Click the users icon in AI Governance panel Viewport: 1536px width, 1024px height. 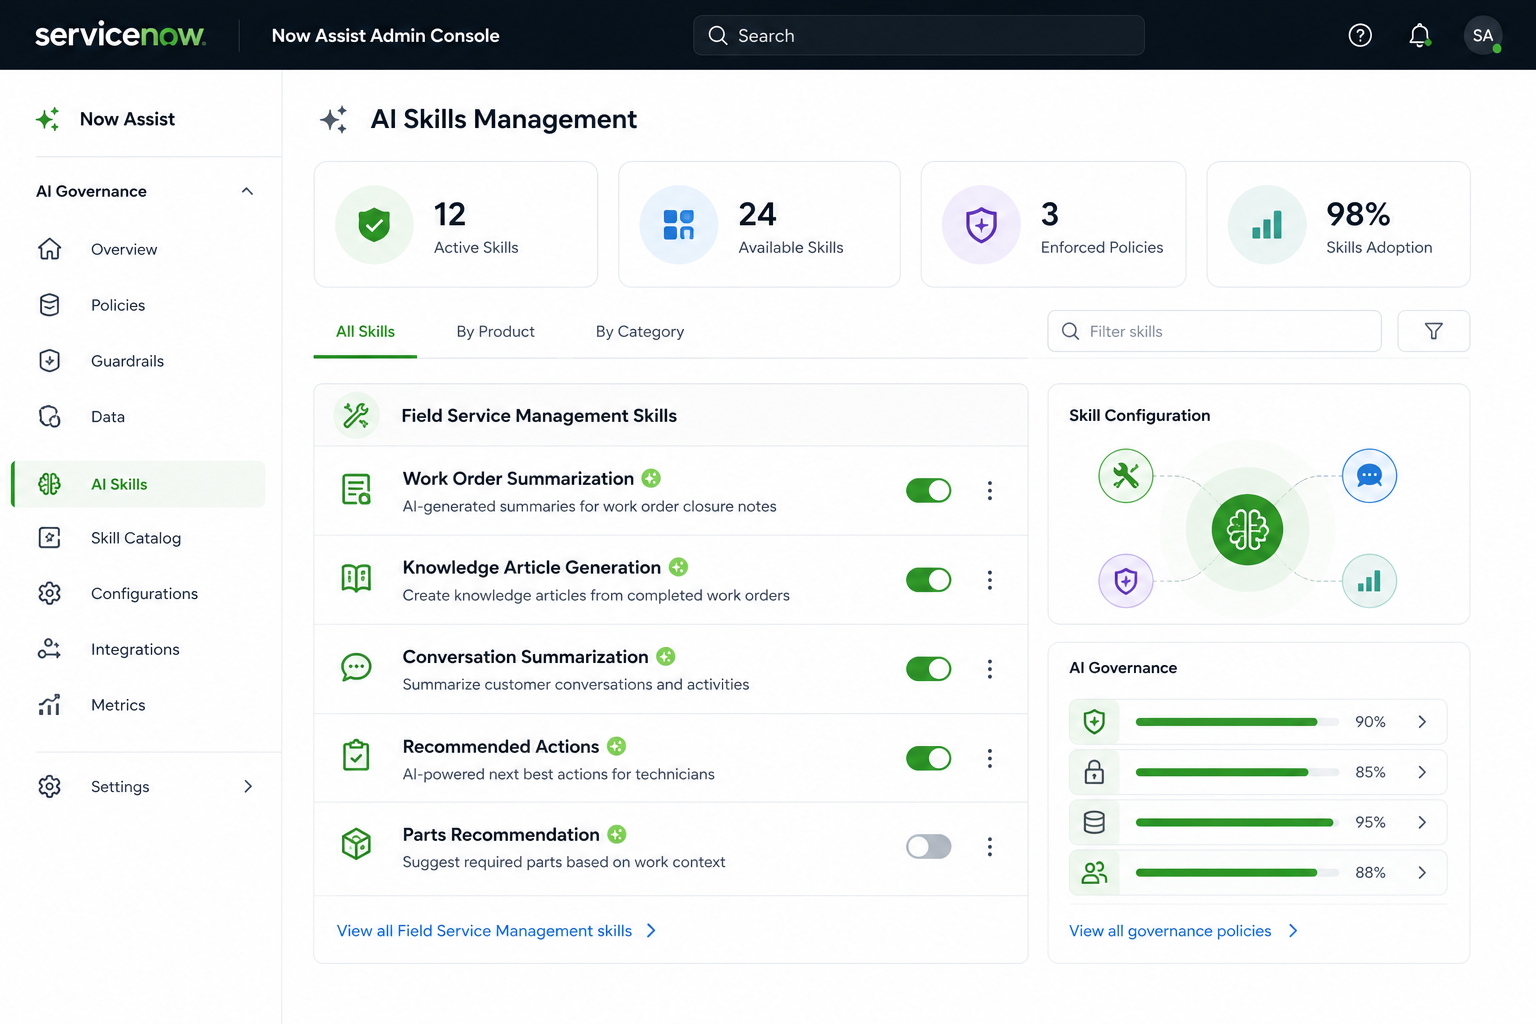coord(1094,873)
